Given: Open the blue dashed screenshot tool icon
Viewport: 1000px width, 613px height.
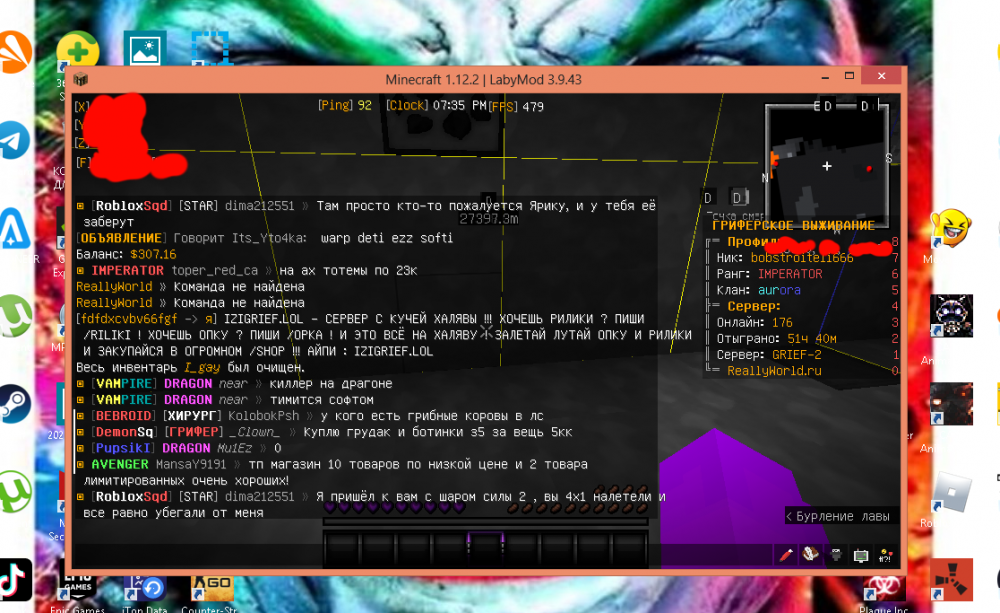Looking at the screenshot, I should [x=210, y=48].
